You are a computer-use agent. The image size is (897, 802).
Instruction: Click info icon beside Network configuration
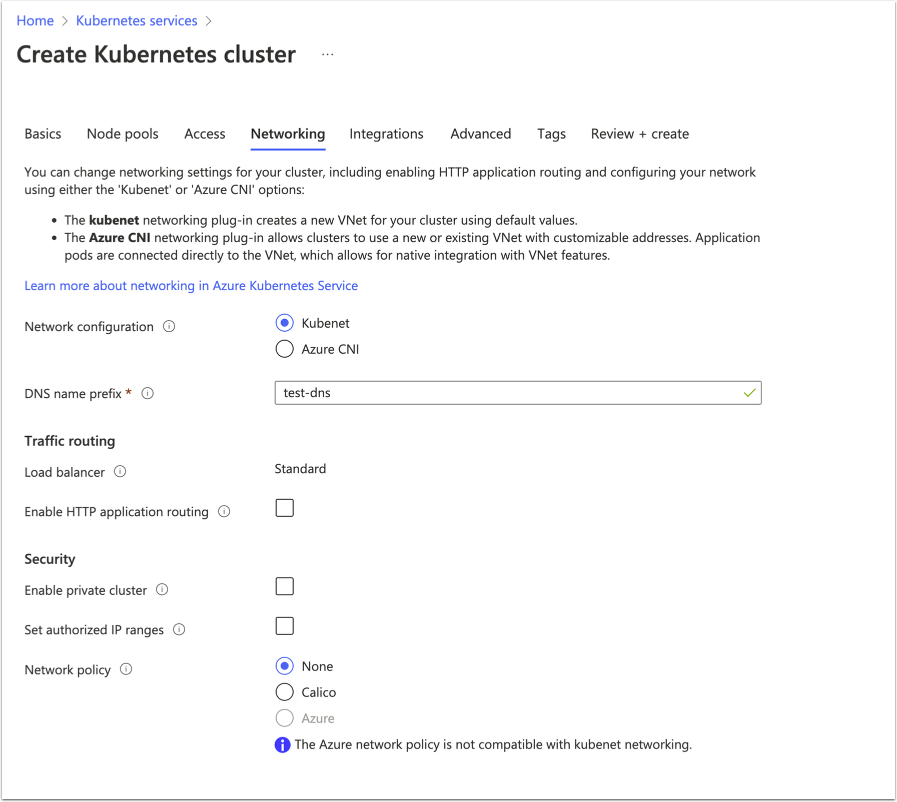click(169, 327)
